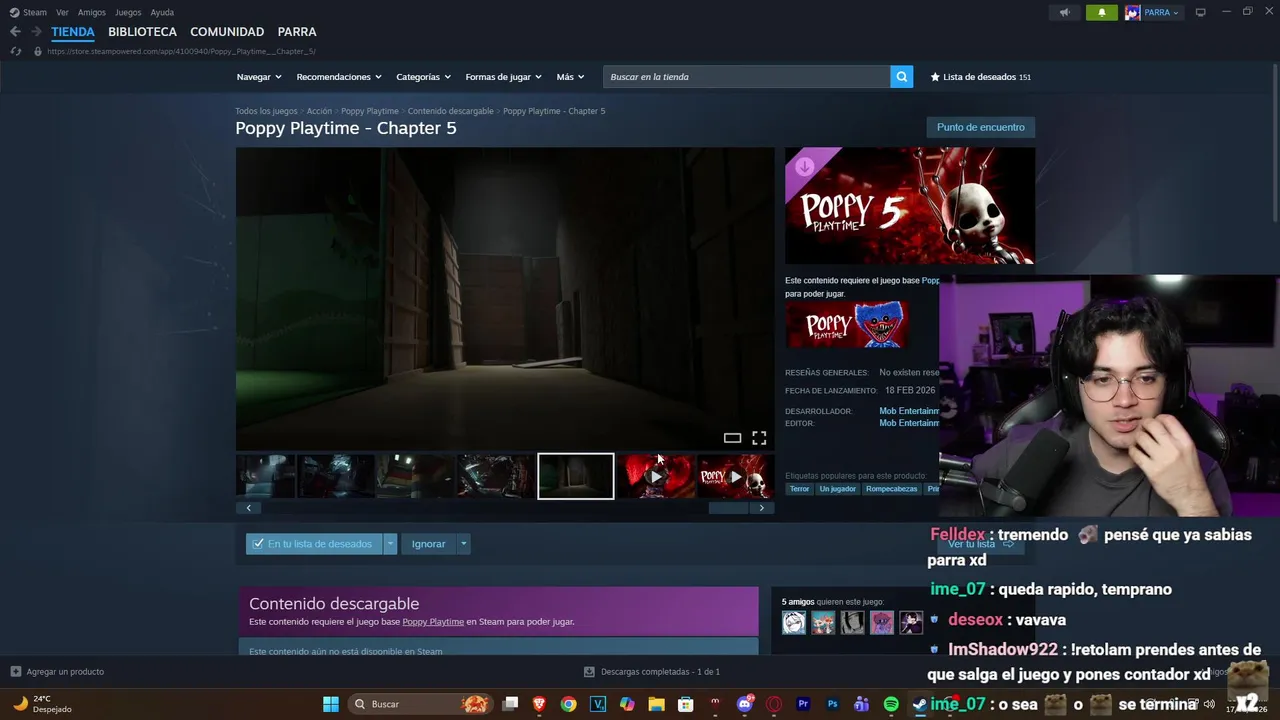Open Más dropdown menu
Viewport: 1280px width, 720px height.
(570, 77)
